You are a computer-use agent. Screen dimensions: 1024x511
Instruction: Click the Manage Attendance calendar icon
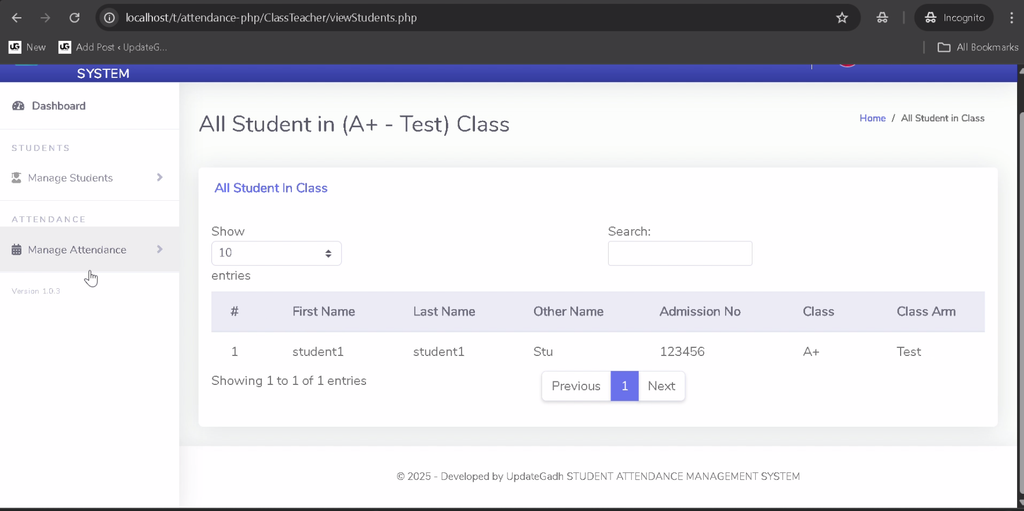[16, 250]
